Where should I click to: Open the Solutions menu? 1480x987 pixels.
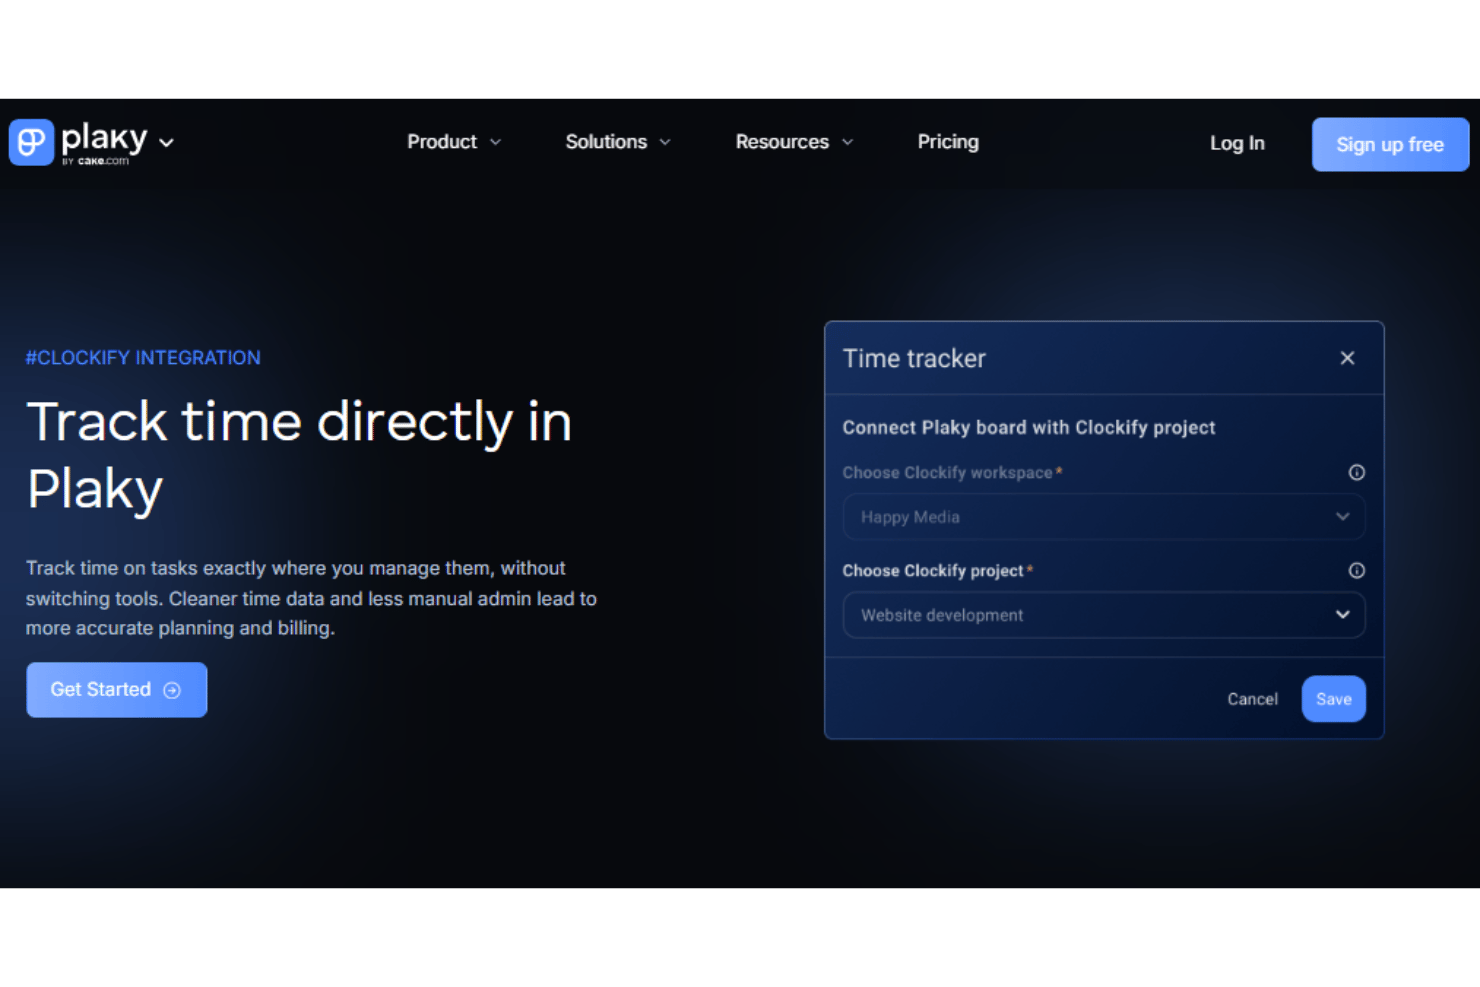tap(618, 142)
